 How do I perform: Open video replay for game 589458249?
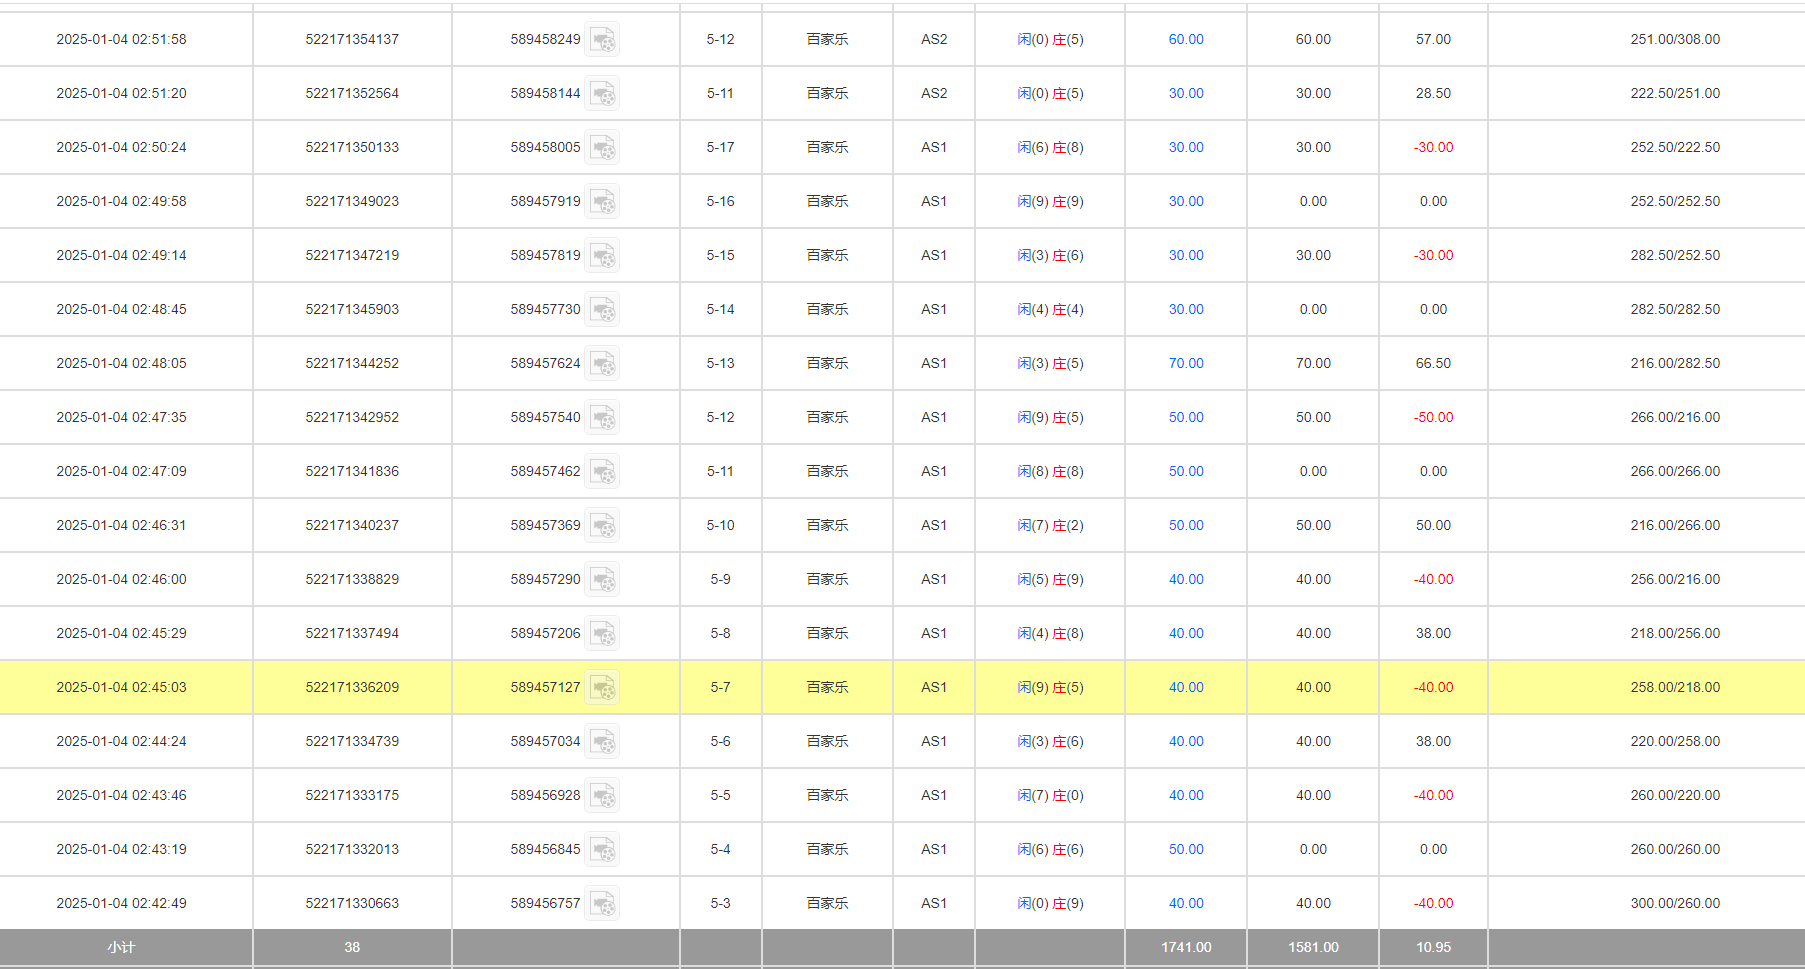click(x=602, y=40)
